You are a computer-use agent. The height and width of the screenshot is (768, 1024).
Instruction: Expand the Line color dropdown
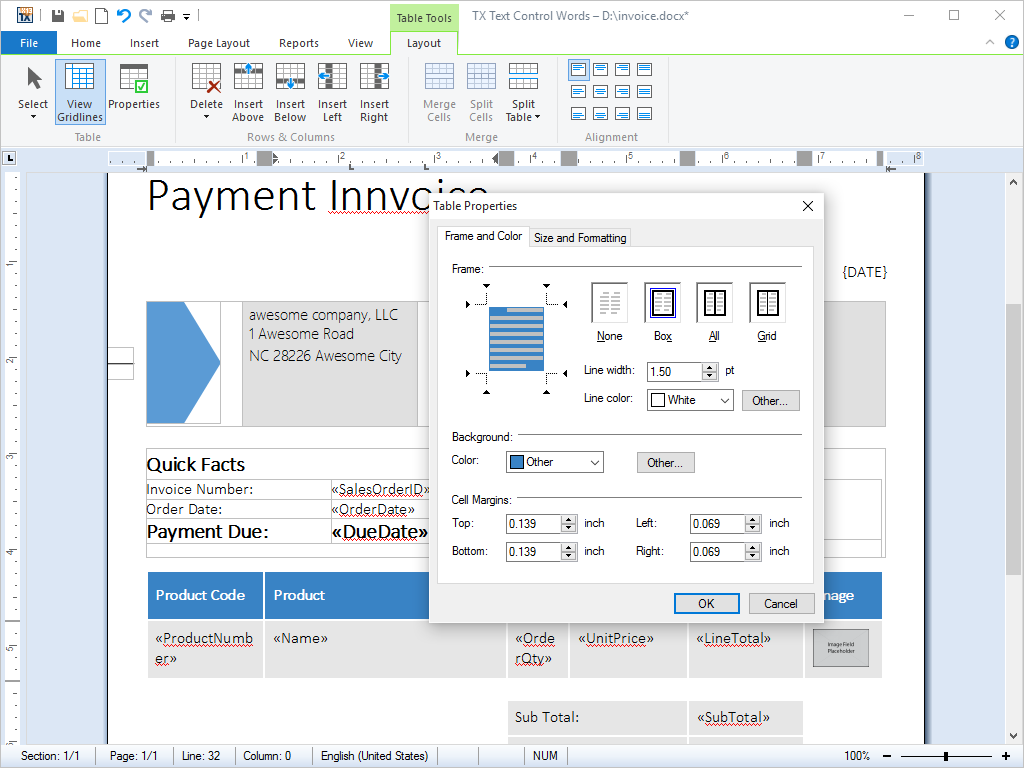tap(690, 400)
